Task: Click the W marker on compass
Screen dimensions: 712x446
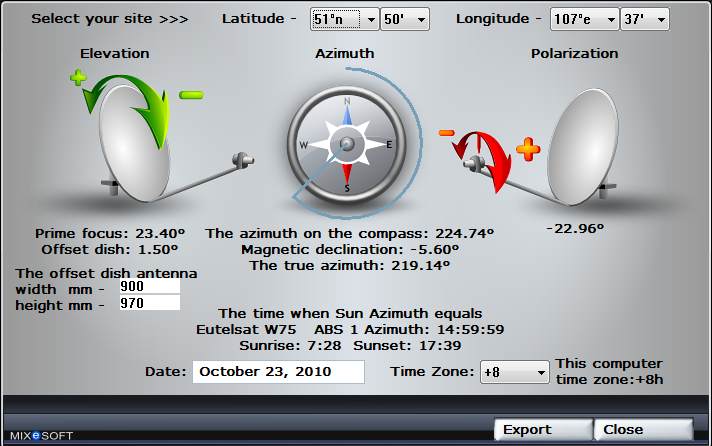Action: [x=303, y=145]
